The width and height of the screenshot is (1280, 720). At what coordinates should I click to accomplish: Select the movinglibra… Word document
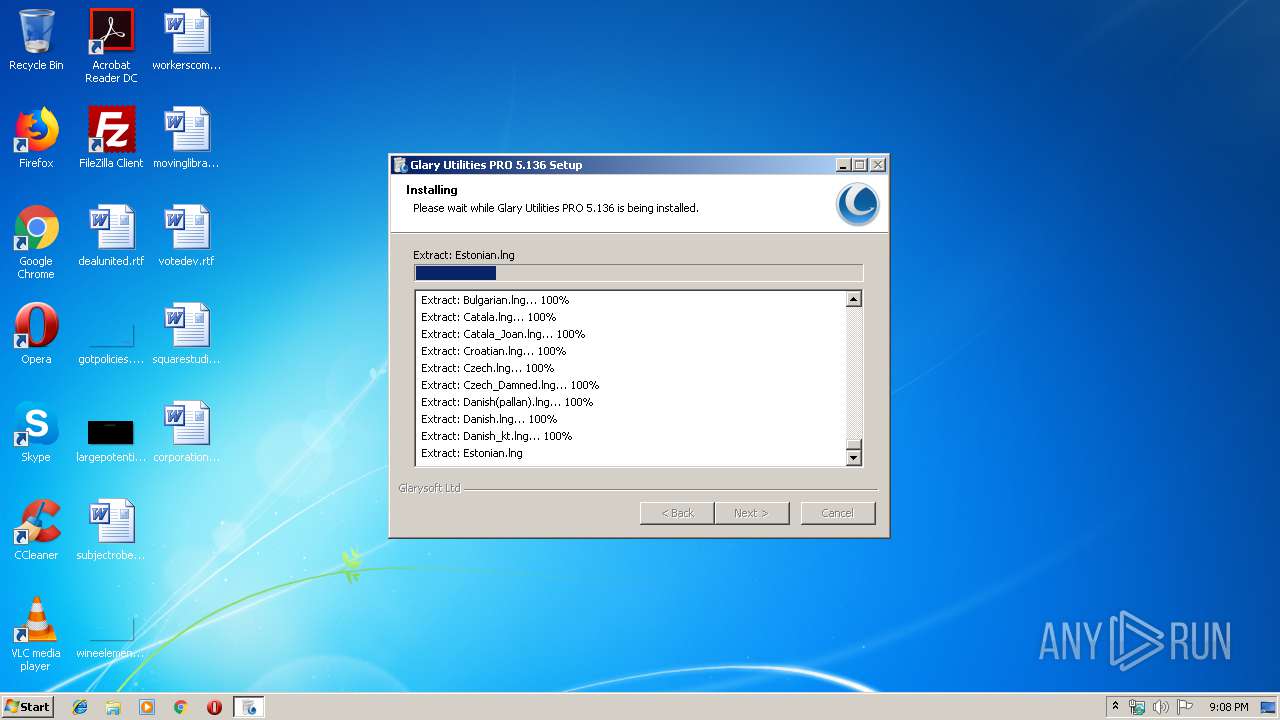point(186,138)
